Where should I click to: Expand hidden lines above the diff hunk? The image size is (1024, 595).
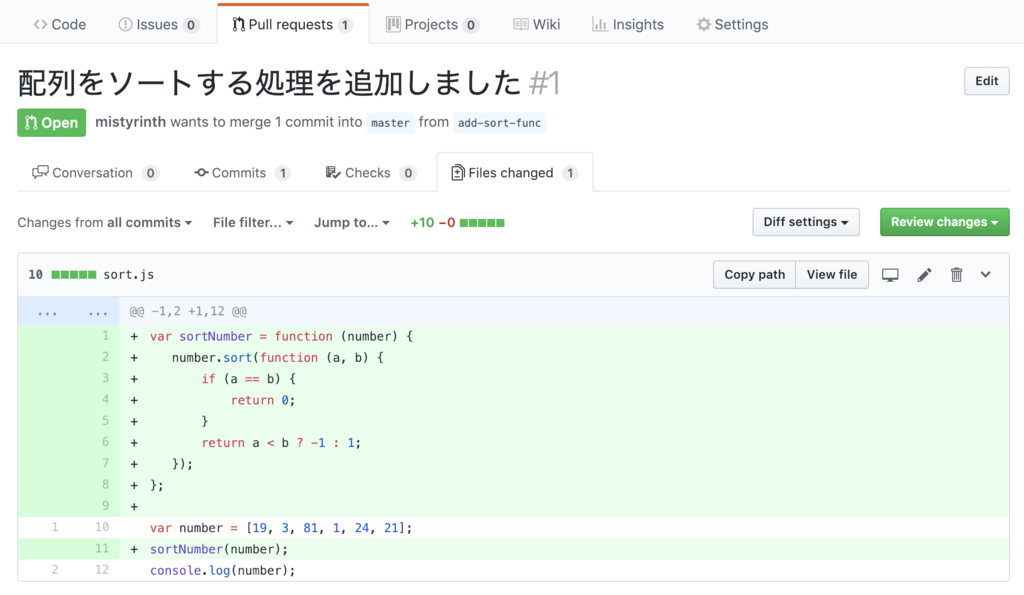click(x=69, y=312)
